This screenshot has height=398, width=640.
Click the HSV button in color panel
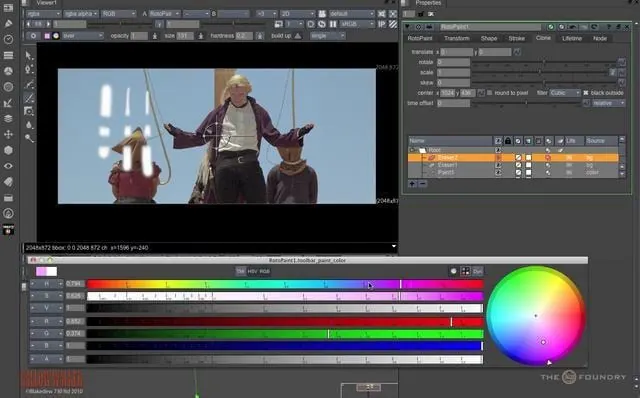[x=253, y=271]
